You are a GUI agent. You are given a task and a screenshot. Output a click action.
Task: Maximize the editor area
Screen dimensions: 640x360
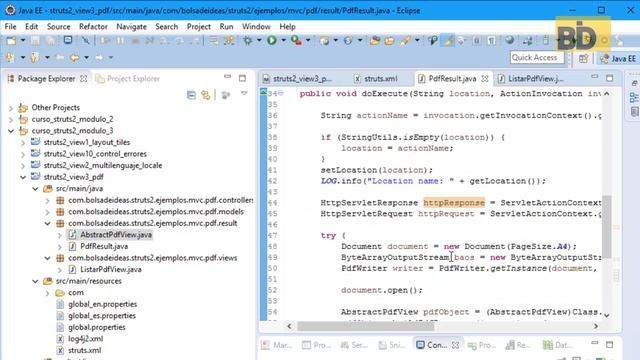609,78
